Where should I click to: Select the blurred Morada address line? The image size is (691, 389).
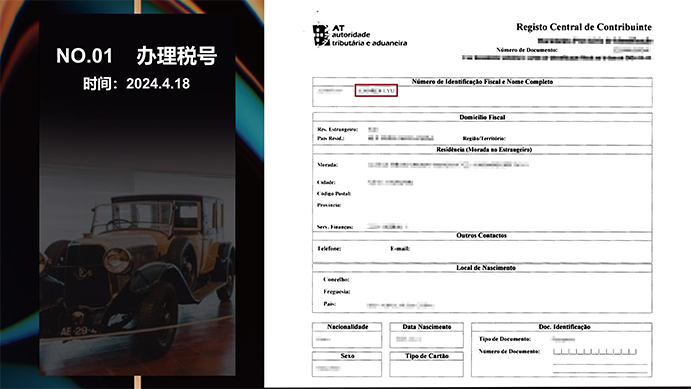pyautogui.click(x=448, y=165)
